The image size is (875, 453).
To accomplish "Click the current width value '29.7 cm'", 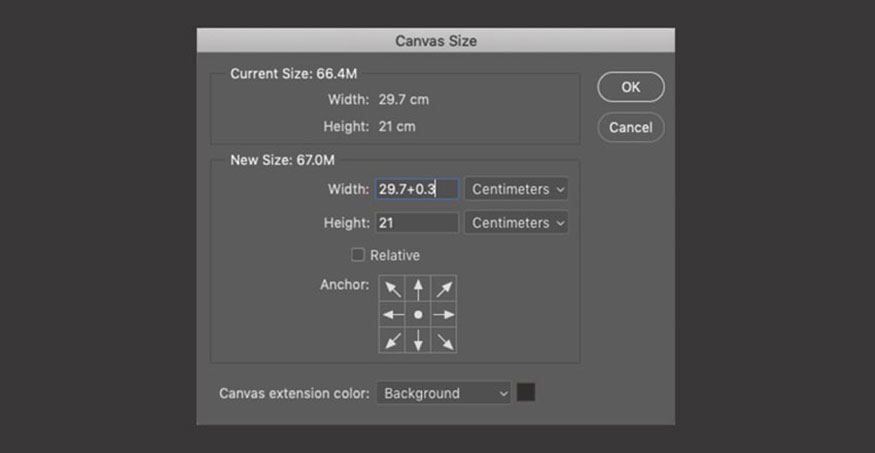I will pos(403,100).
